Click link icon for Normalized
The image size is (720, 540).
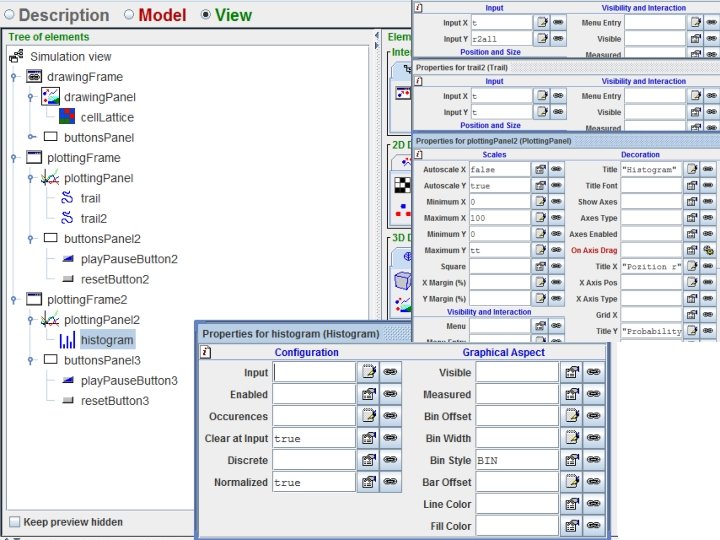[x=390, y=482]
